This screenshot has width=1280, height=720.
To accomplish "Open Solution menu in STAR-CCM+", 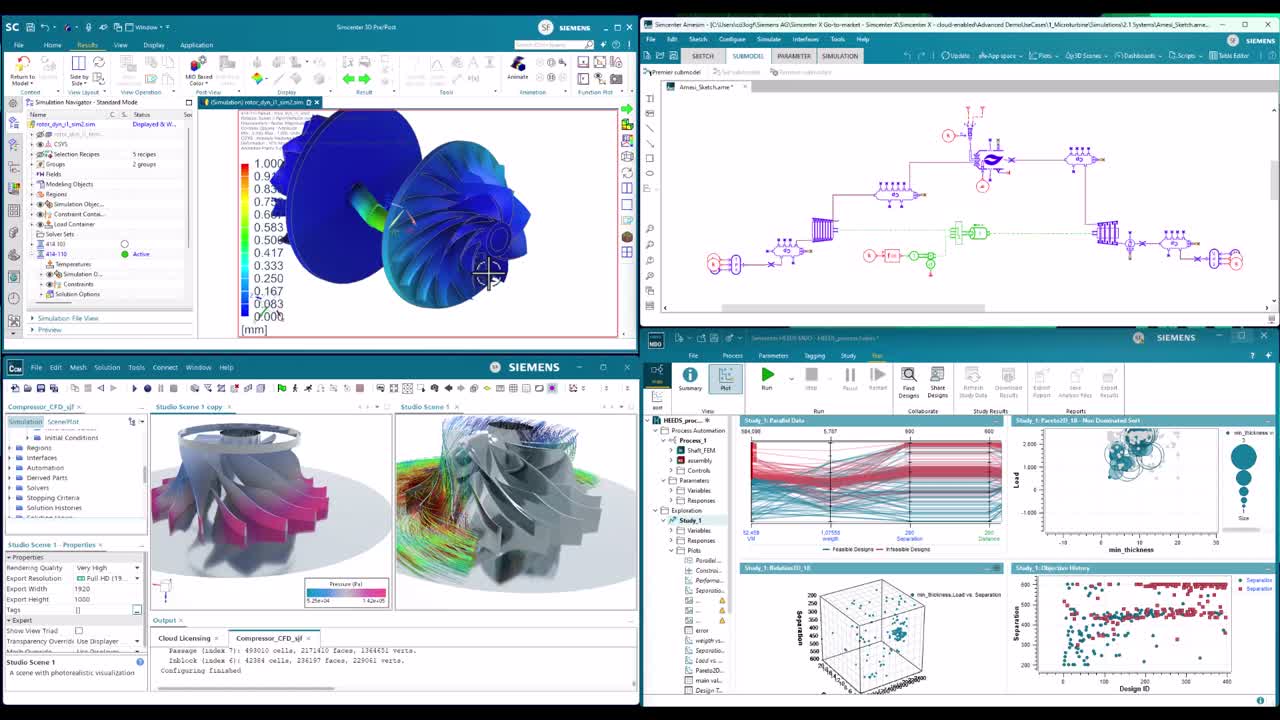I will click(x=107, y=367).
